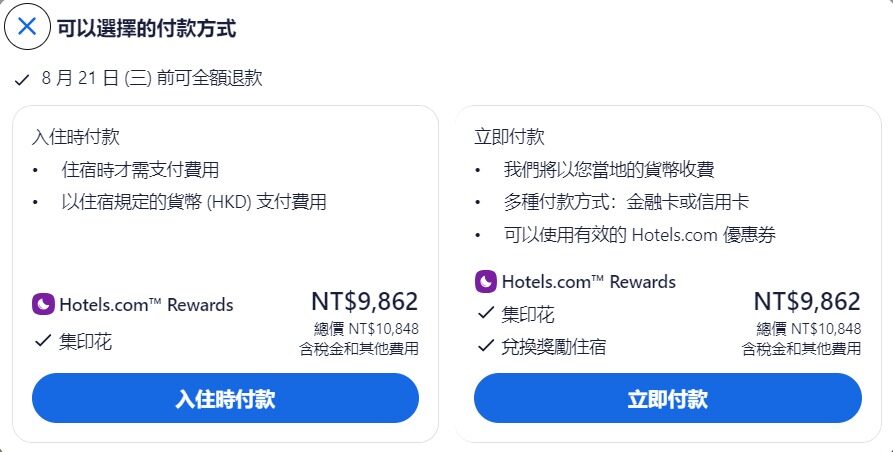Click the 立即付款 blue button
Screen dimensions: 893x452
(667, 398)
